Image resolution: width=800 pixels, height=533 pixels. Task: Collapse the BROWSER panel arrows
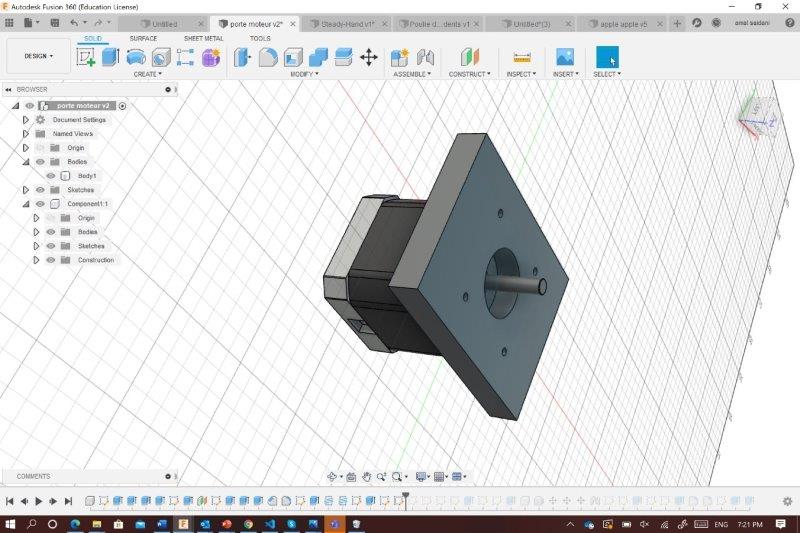pos(8,90)
